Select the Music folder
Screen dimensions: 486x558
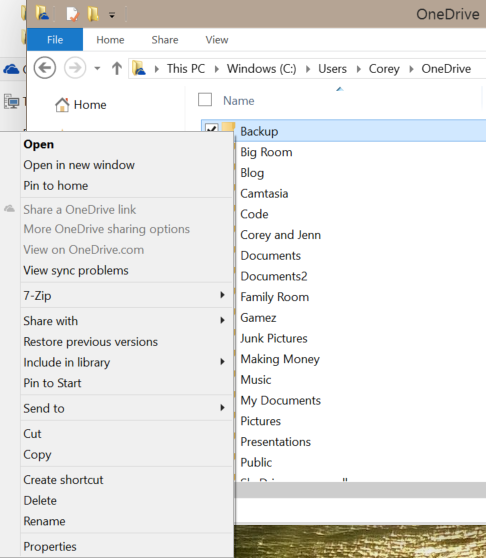tap(255, 380)
